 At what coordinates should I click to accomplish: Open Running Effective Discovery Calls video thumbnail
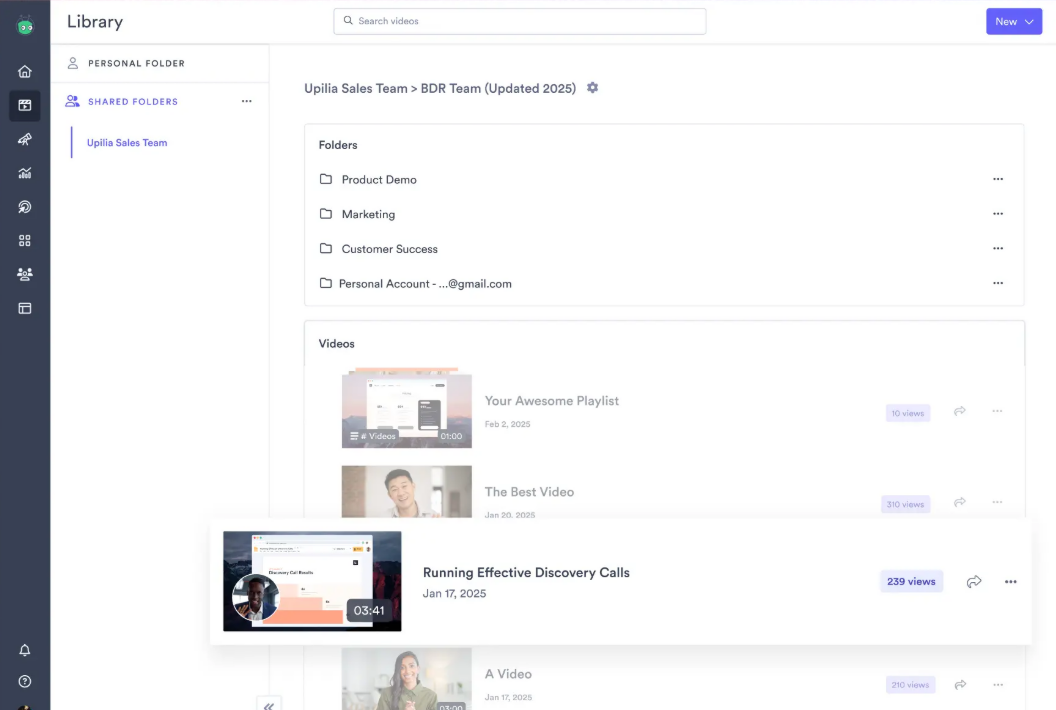click(x=312, y=581)
